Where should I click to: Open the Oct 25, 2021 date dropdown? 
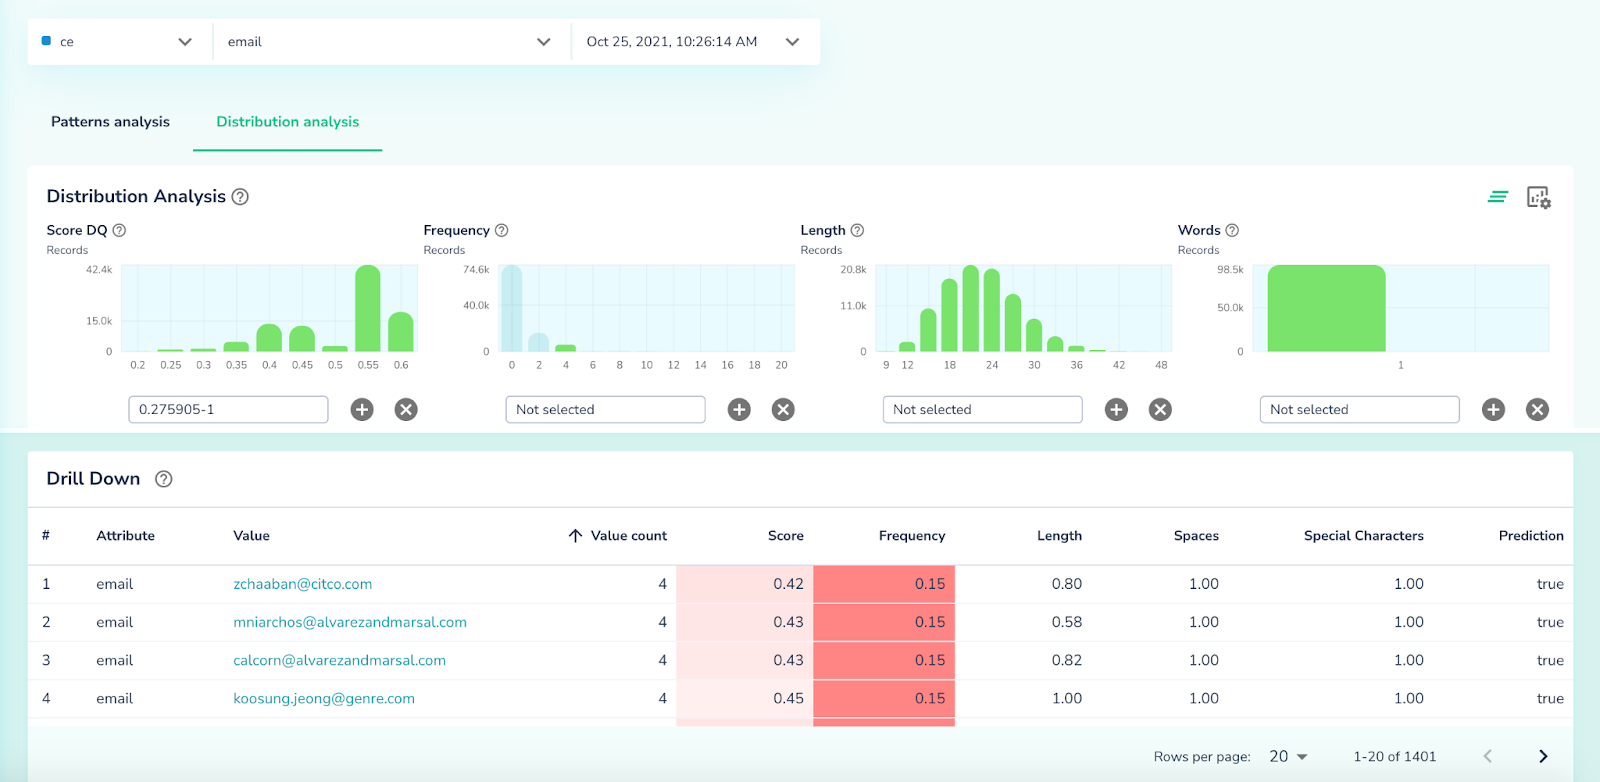695,42
